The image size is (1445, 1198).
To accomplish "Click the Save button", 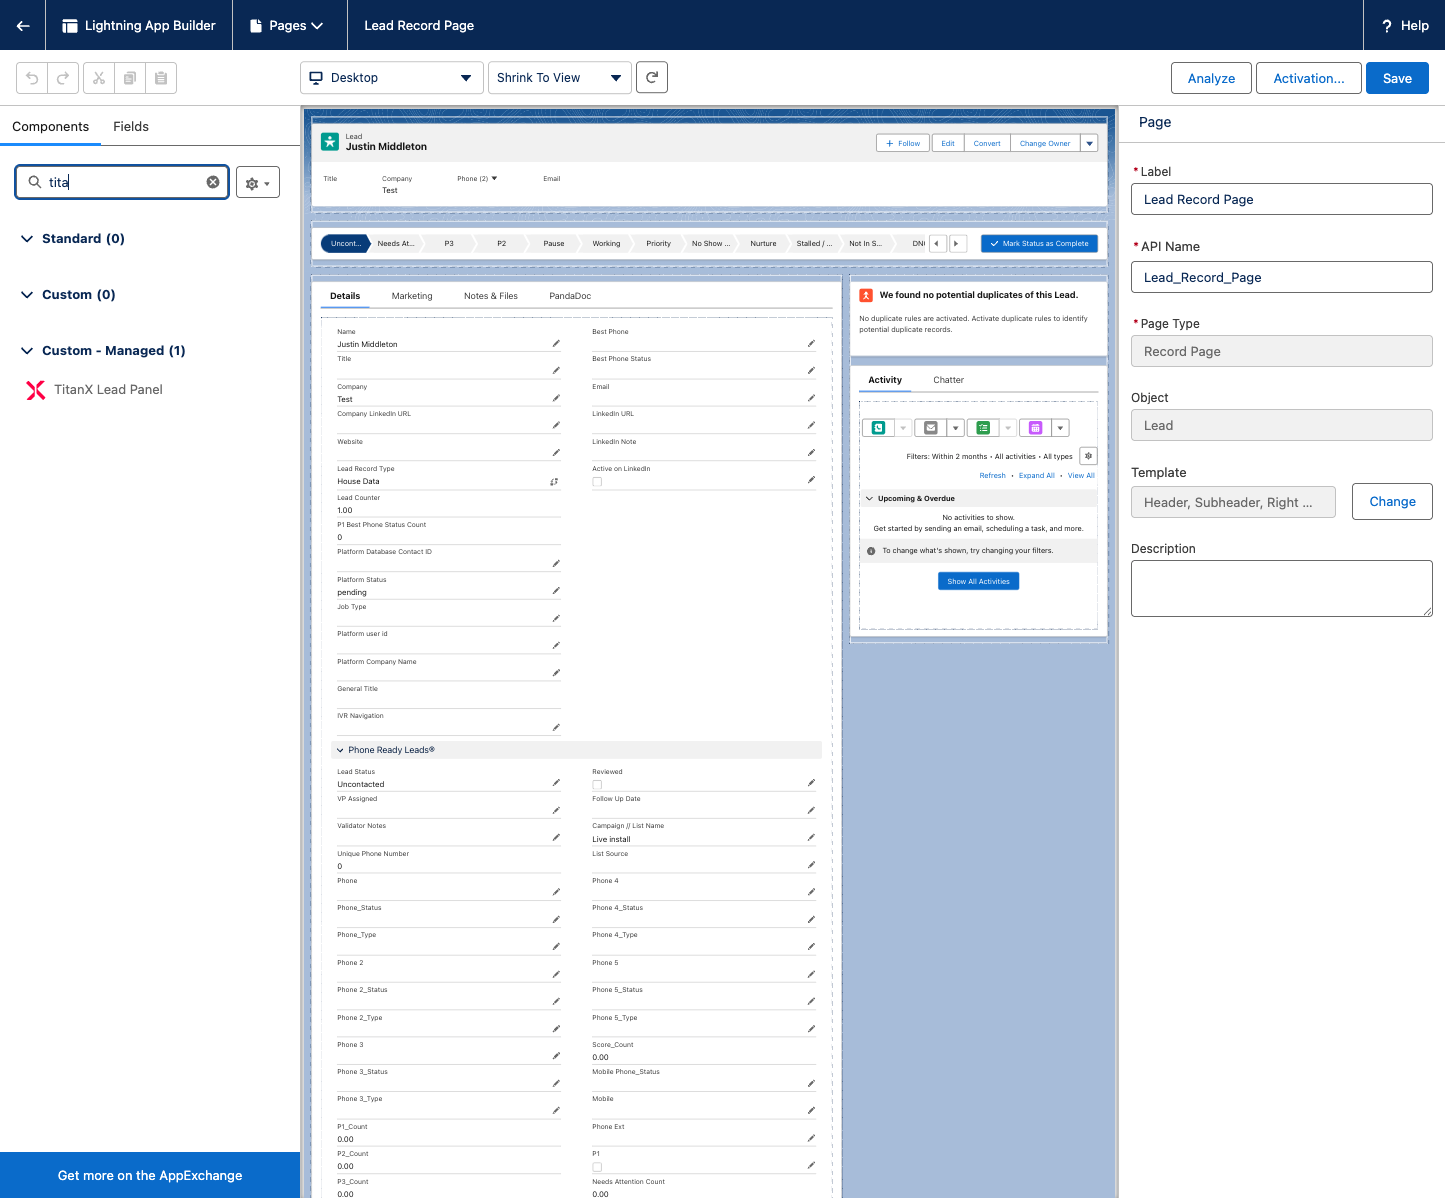I will 1397,78.
